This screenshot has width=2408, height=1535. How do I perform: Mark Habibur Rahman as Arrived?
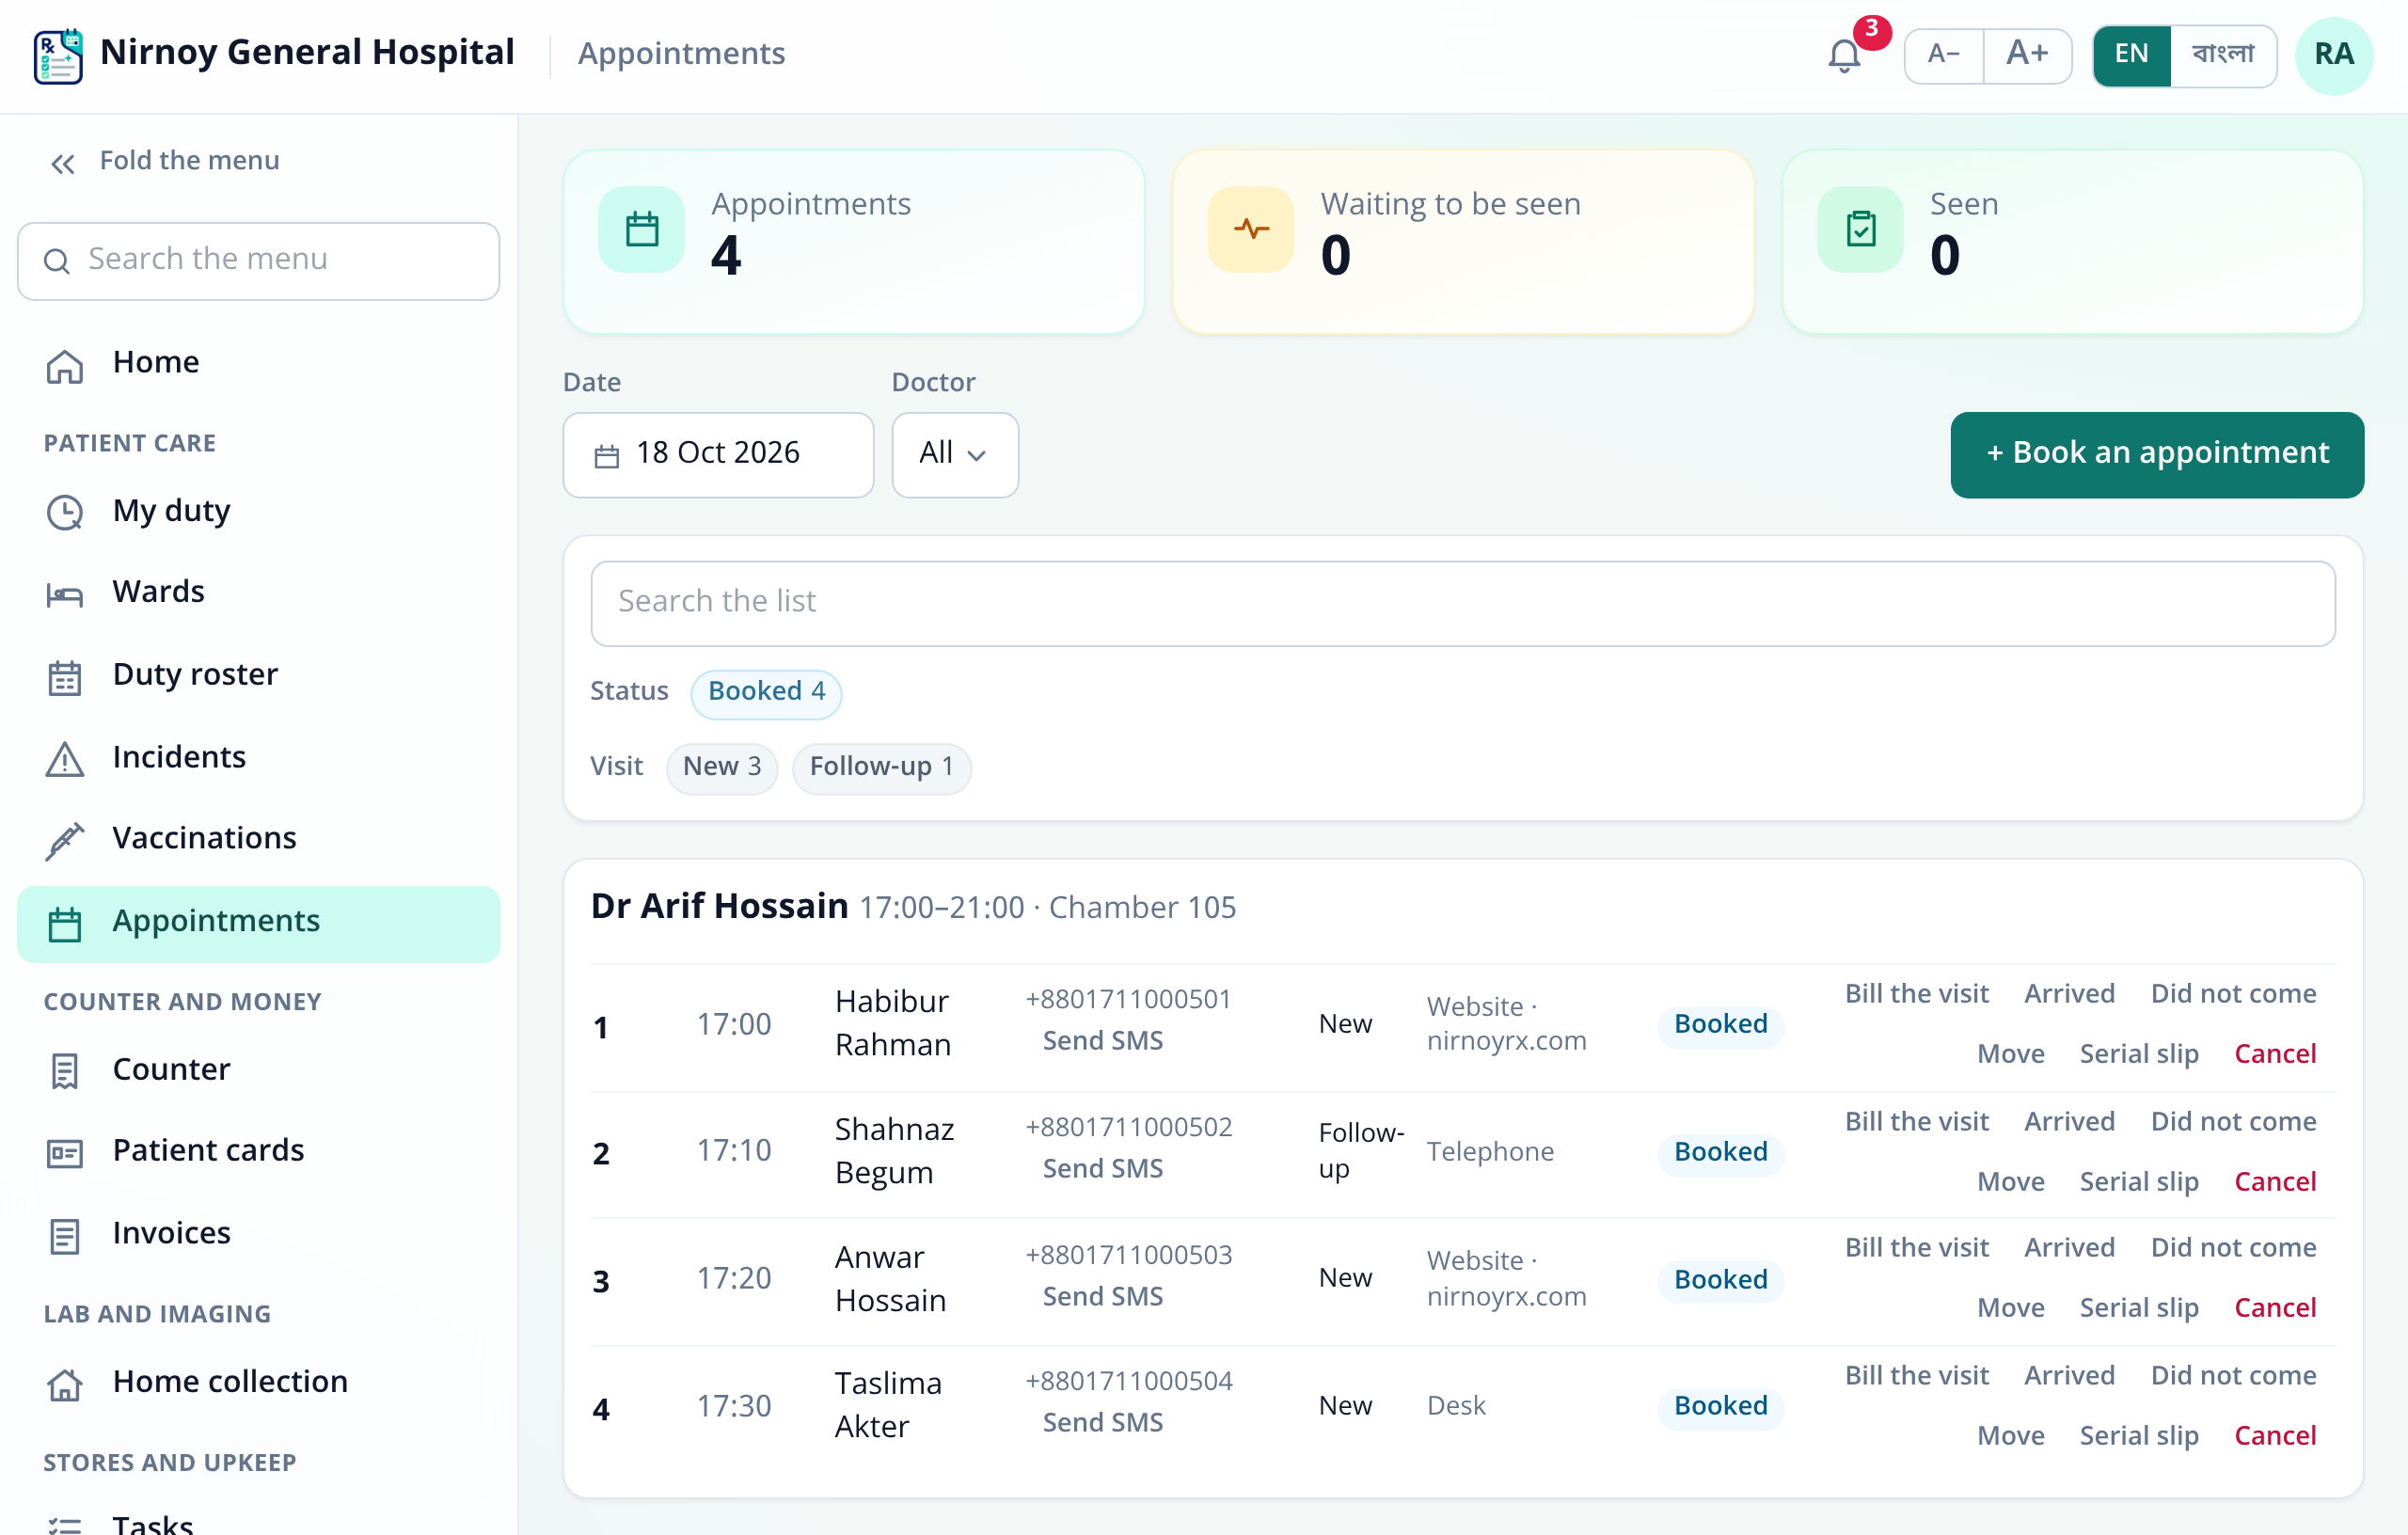[x=2069, y=994]
